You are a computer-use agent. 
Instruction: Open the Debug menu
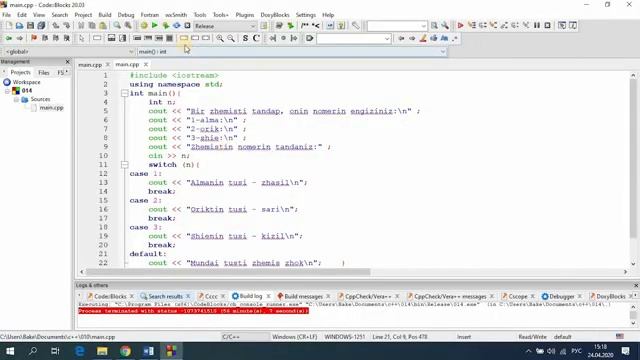(126, 15)
